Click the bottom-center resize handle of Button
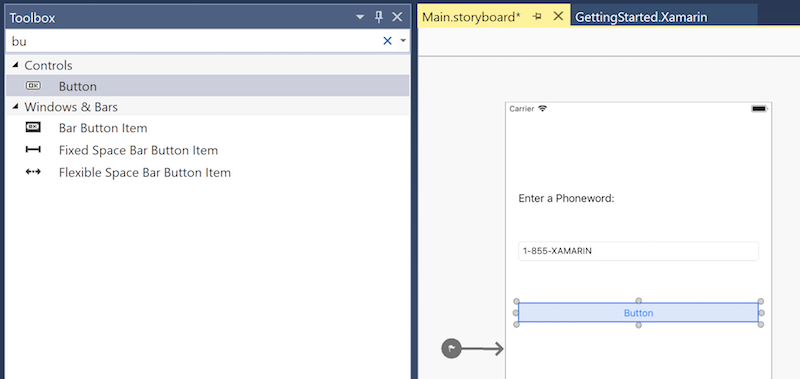The image size is (800, 379). click(638, 325)
